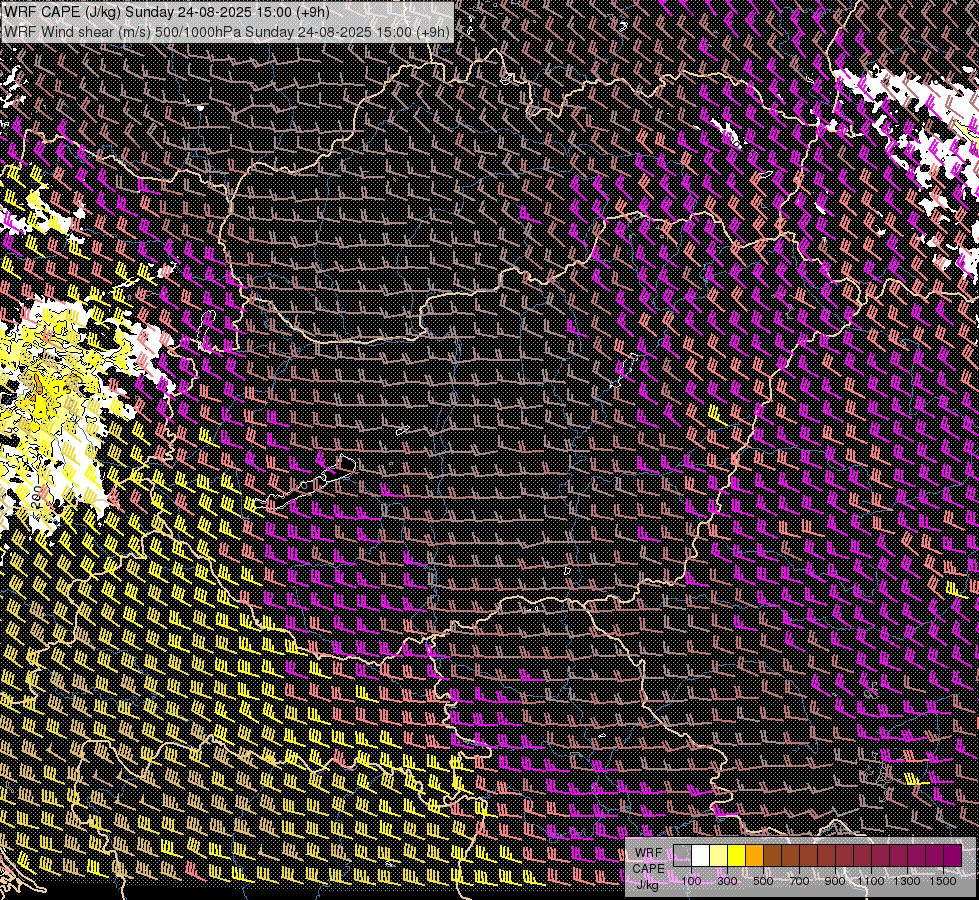This screenshot has width=979, height=900.
Task: Choose the orange legend swatch
Action: point(754,855)
